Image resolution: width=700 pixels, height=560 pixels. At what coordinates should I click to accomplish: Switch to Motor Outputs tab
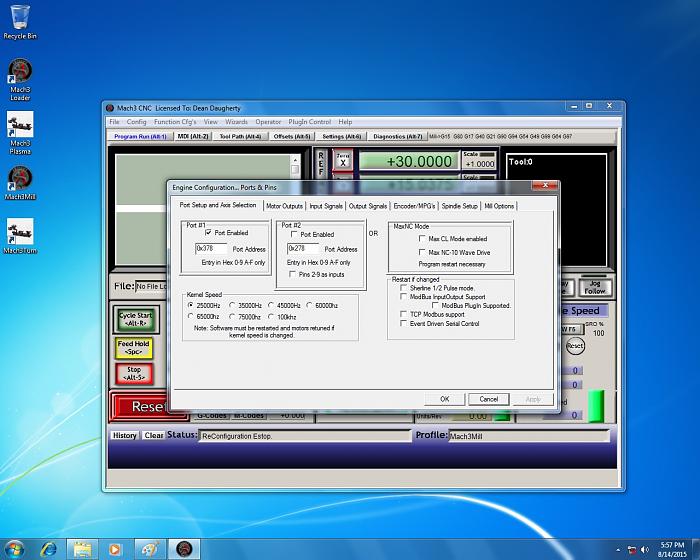tap(284, 206)
